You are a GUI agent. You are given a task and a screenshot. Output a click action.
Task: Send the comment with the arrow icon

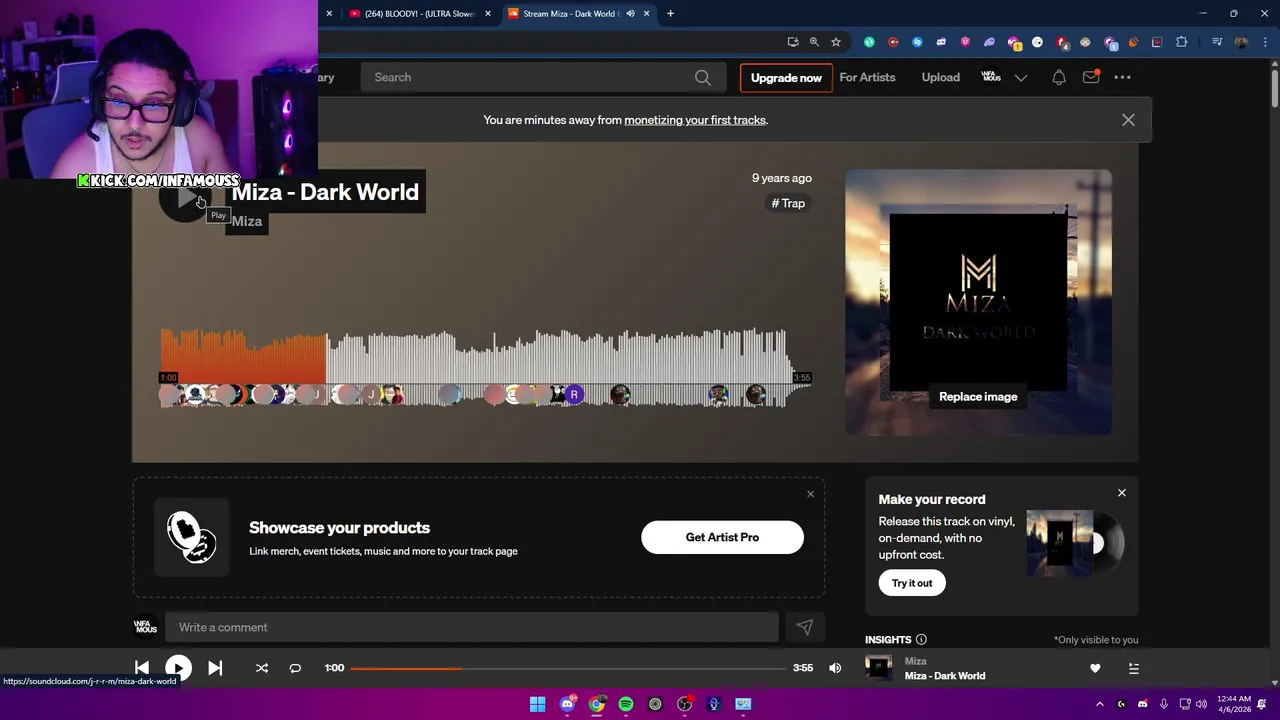tap(804, 627)
